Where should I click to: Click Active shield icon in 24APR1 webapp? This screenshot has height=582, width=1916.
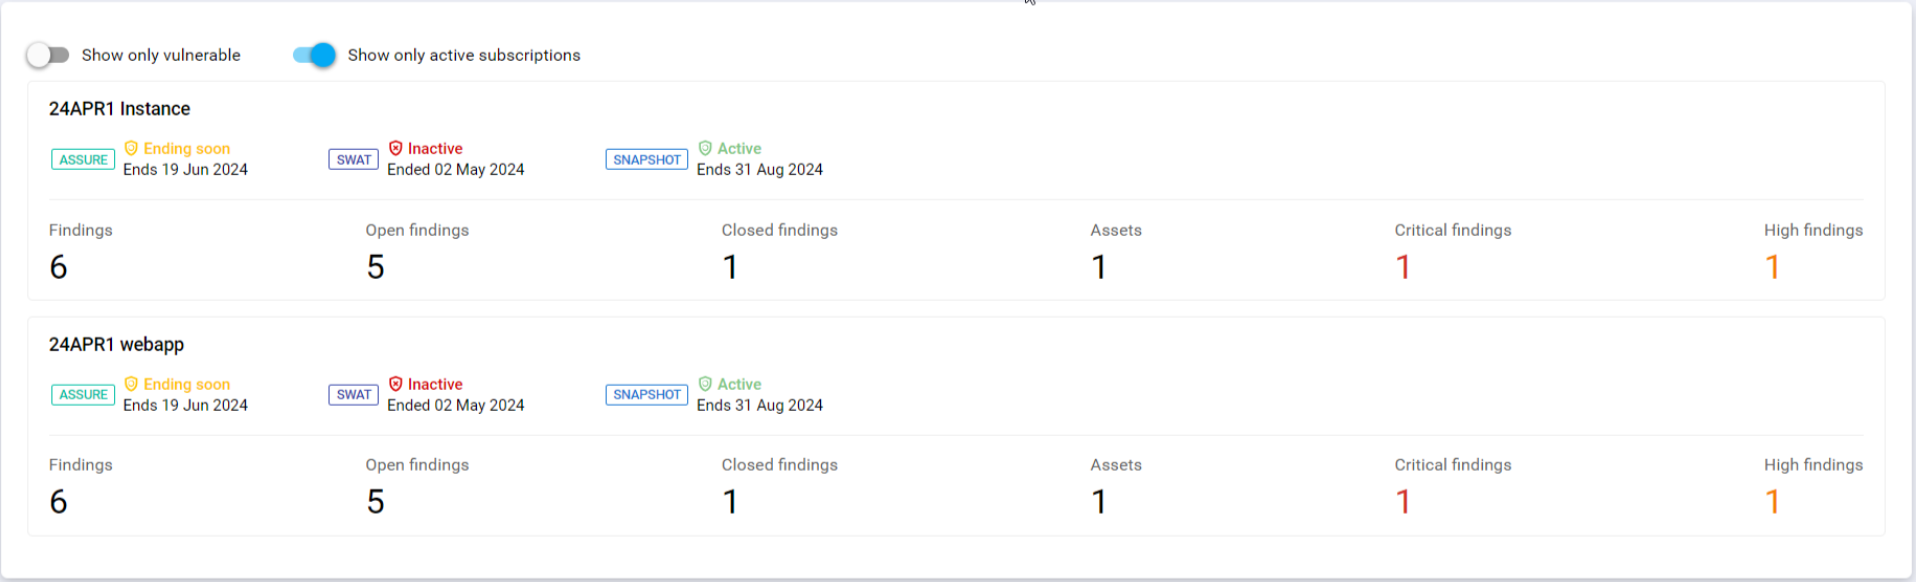[705, 384]
